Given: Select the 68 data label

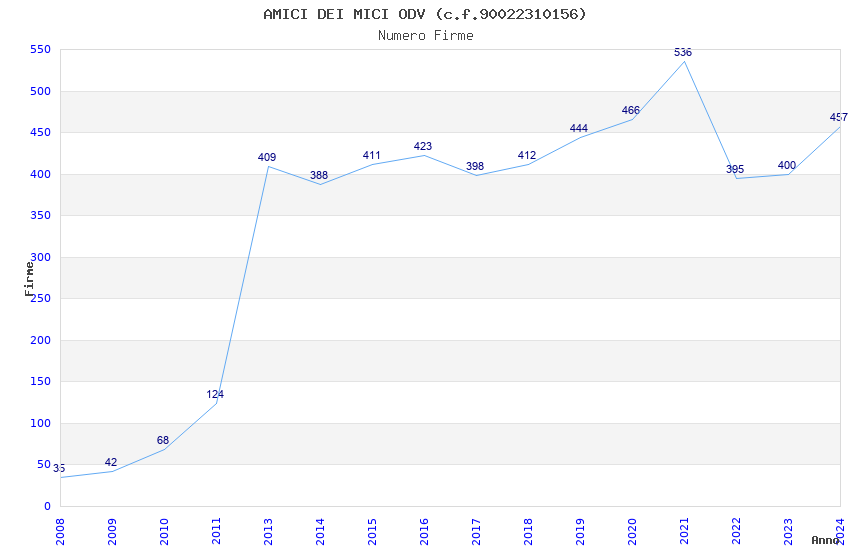Looking at the screenshot, I should click(x=163, y=440).
